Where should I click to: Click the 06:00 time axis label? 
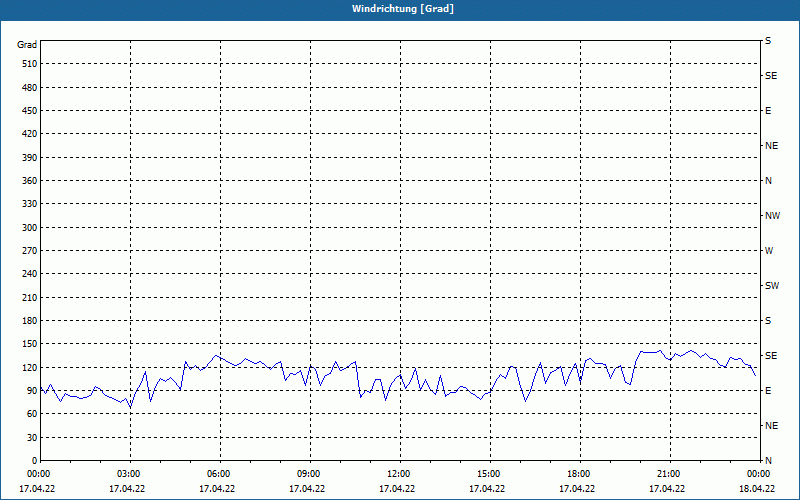220,474
